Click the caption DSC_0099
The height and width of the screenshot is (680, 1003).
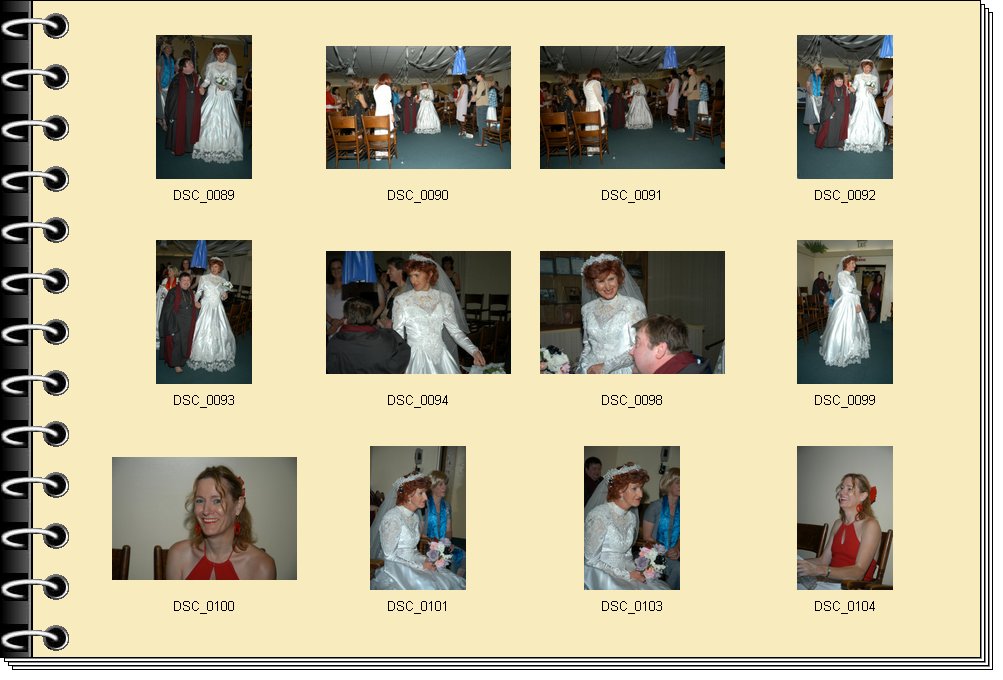[x=845, y=400]
